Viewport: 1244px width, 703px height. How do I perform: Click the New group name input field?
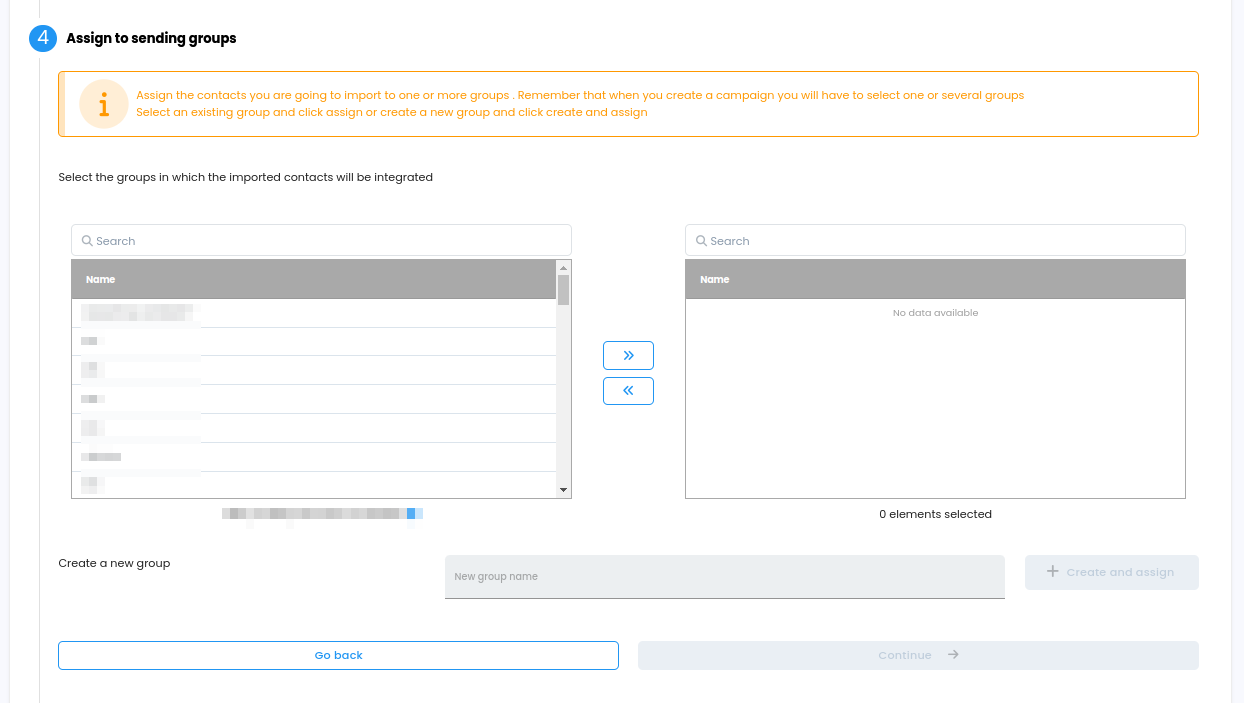(724, 577)
